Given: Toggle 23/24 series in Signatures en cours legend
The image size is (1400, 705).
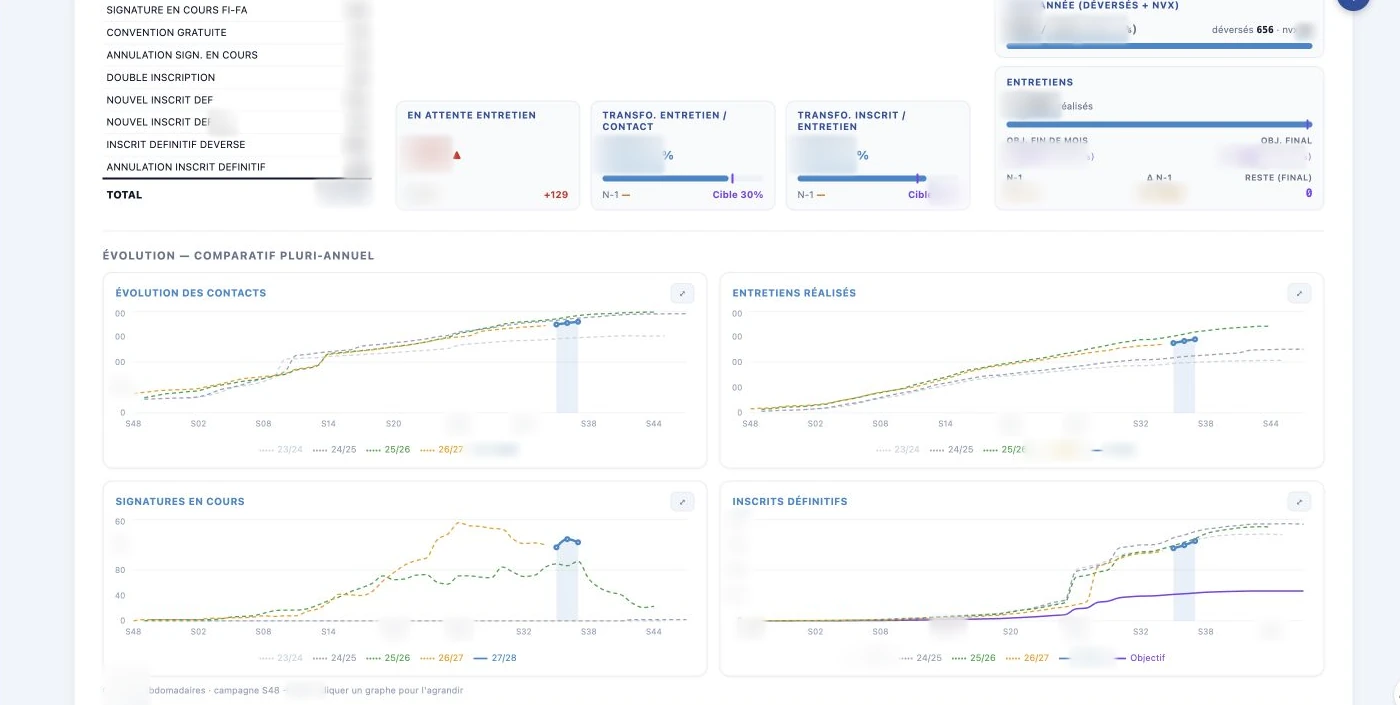Looking at the screenshot, I should 281,658.
